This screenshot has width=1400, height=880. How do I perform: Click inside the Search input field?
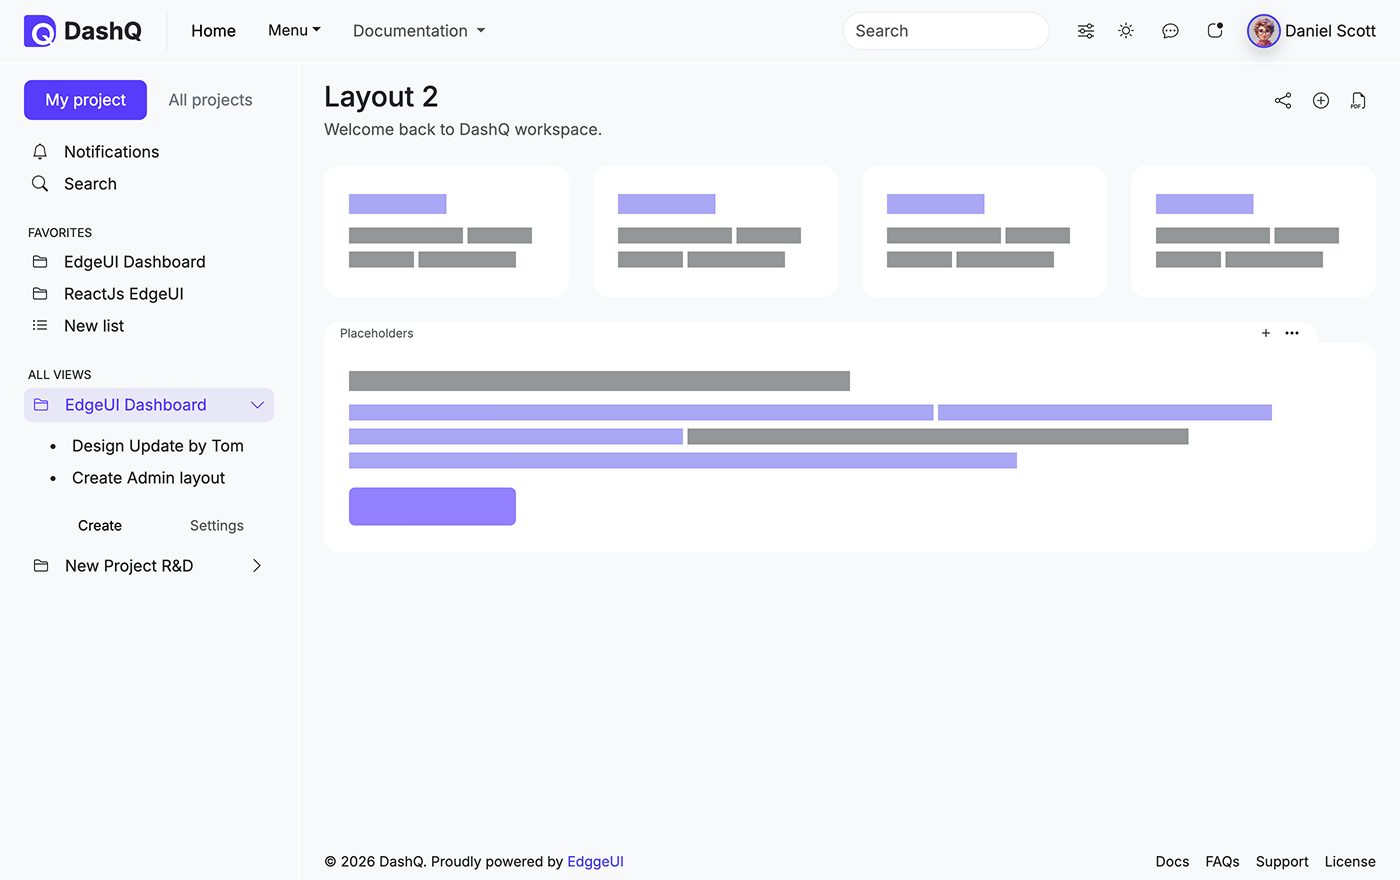click(944, 31)
